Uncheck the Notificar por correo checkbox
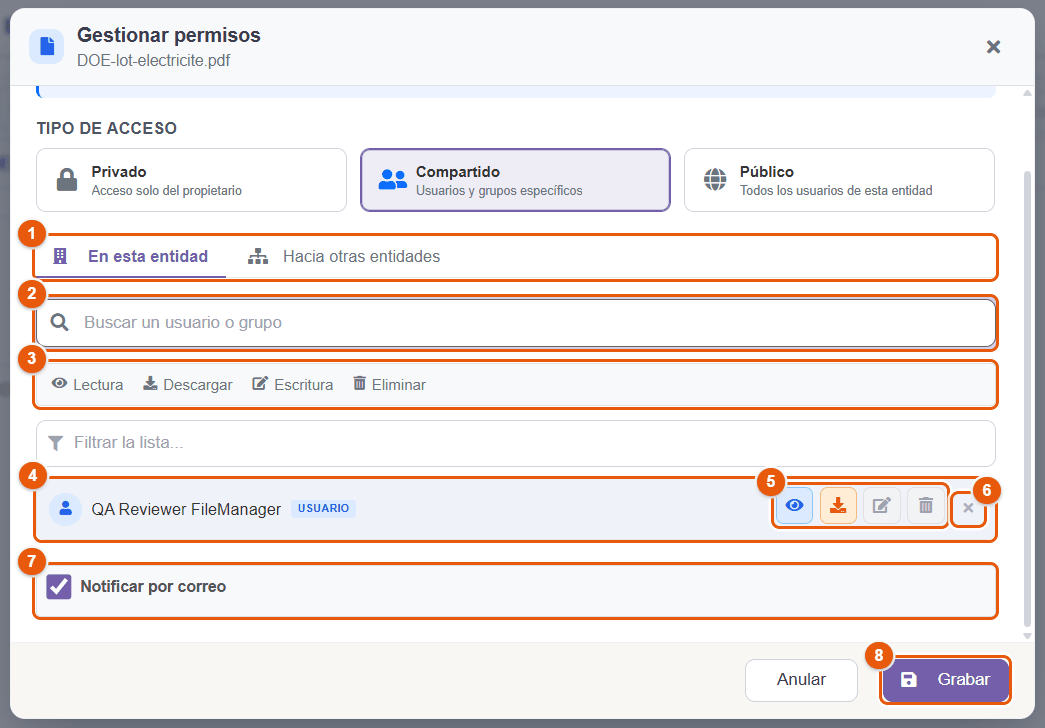Image resolution: width=1045 pixels, height=728 pixels. (x=59, y=587)
